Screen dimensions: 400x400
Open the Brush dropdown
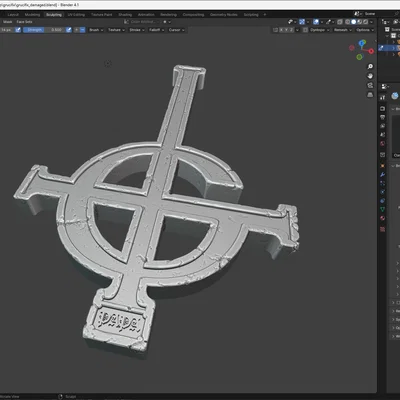coord(96,30)
